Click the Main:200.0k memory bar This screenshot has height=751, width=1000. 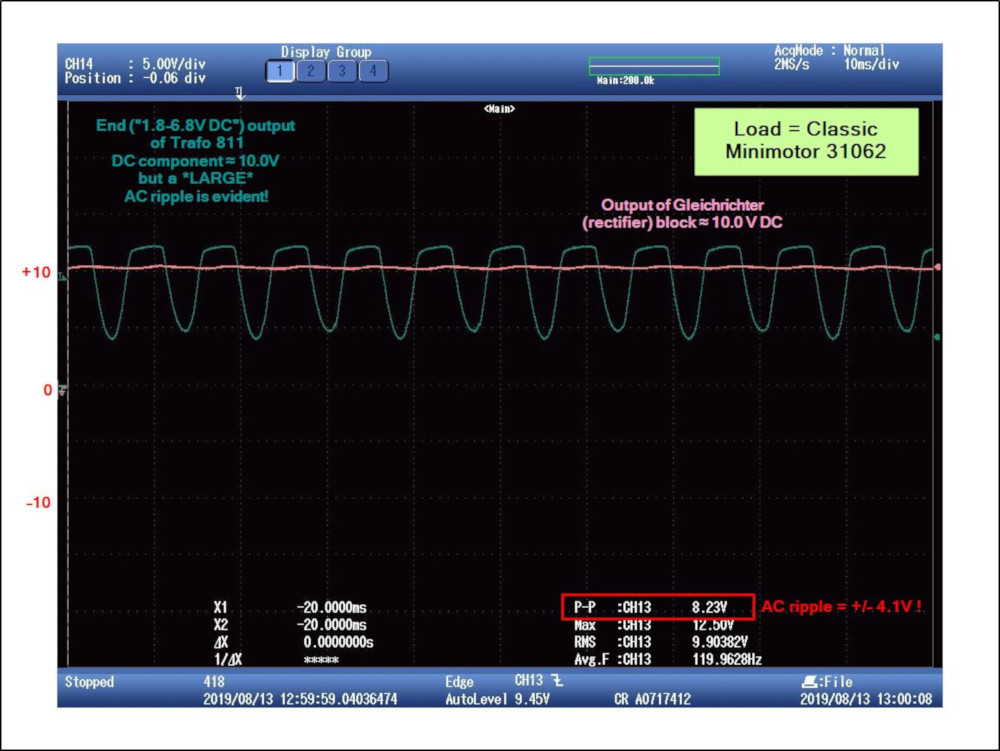point(654,66)
